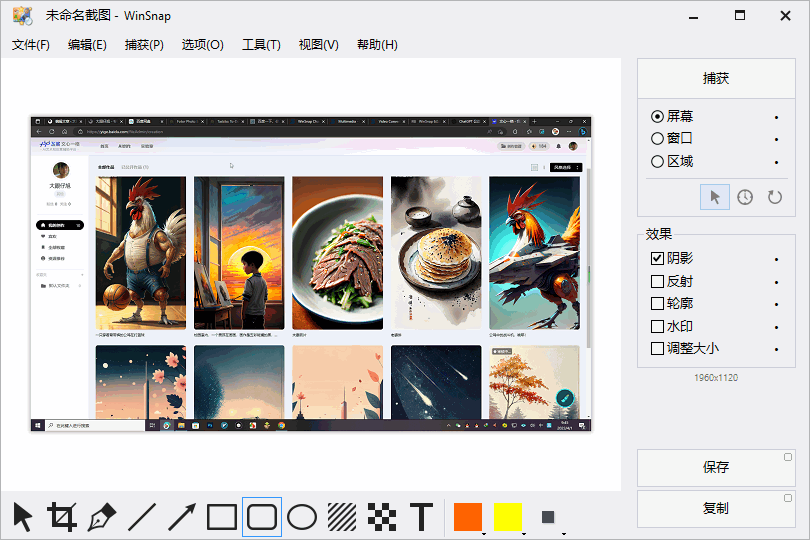Viewport: 810px width, 540px height.
Task: Select the Pixelate checkerboard tool
Action: (x=382, y=517)
